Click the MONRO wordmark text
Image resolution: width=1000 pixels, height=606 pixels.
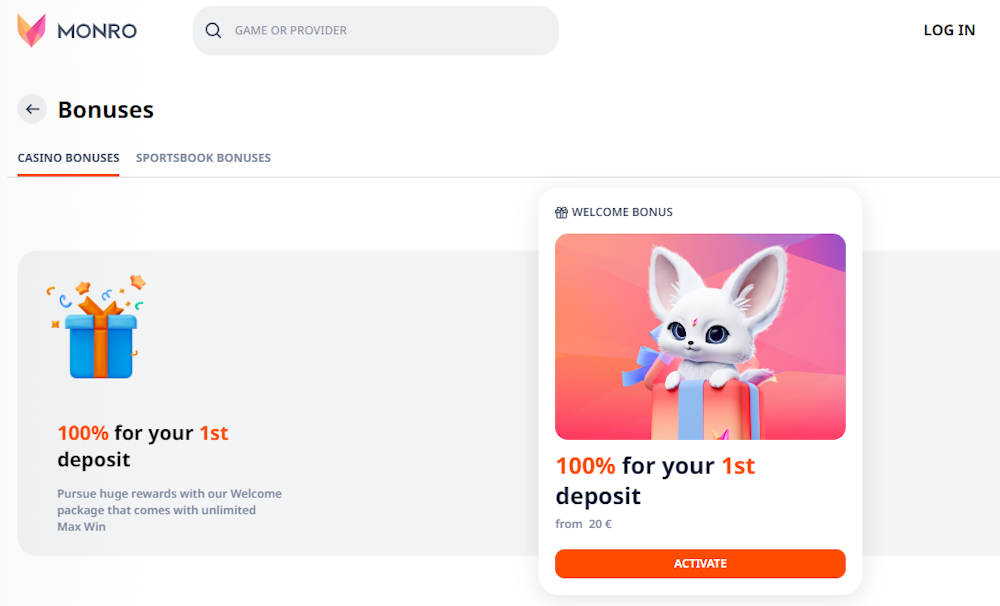97,31
